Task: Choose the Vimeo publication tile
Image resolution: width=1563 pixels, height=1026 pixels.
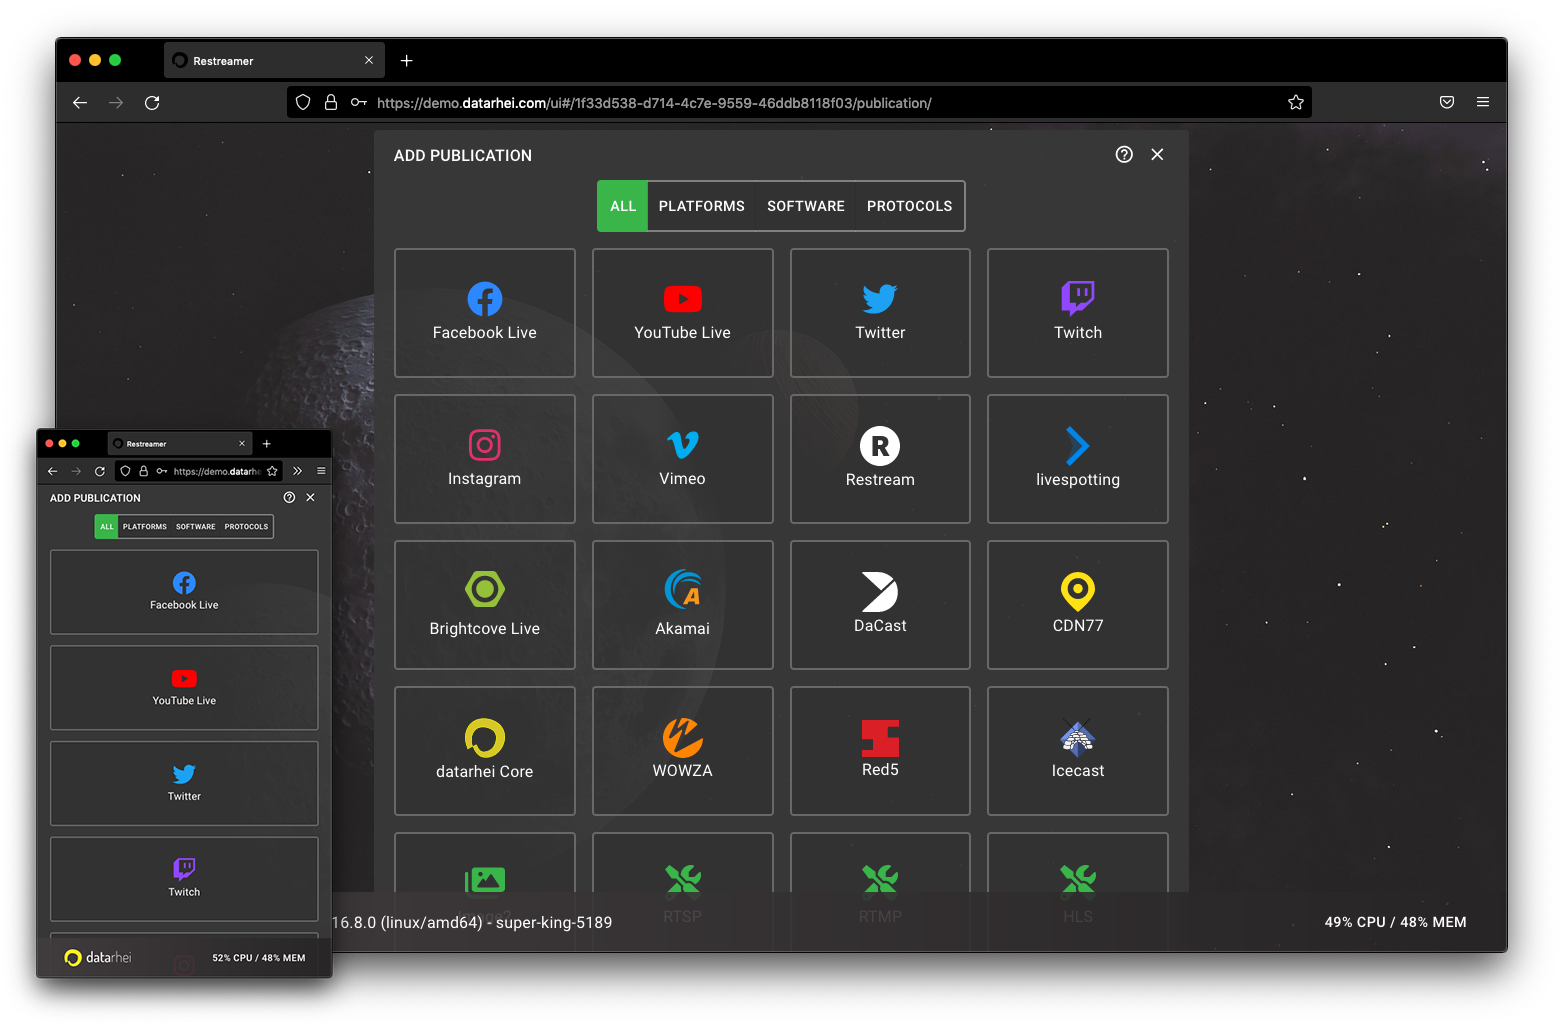Action: 682,459
